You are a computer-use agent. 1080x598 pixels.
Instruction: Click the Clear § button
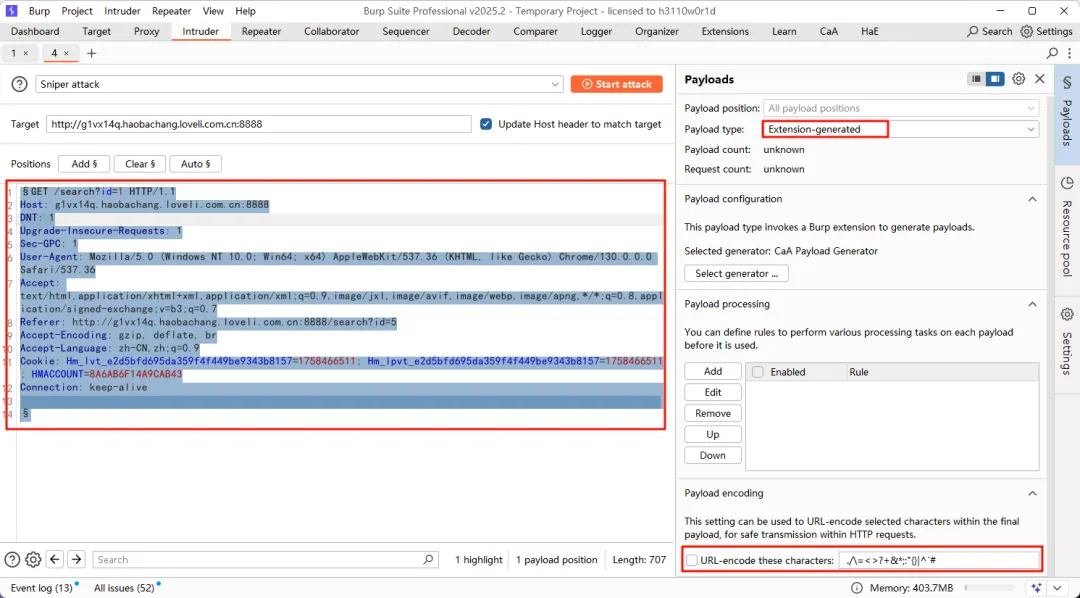[140, 164]
